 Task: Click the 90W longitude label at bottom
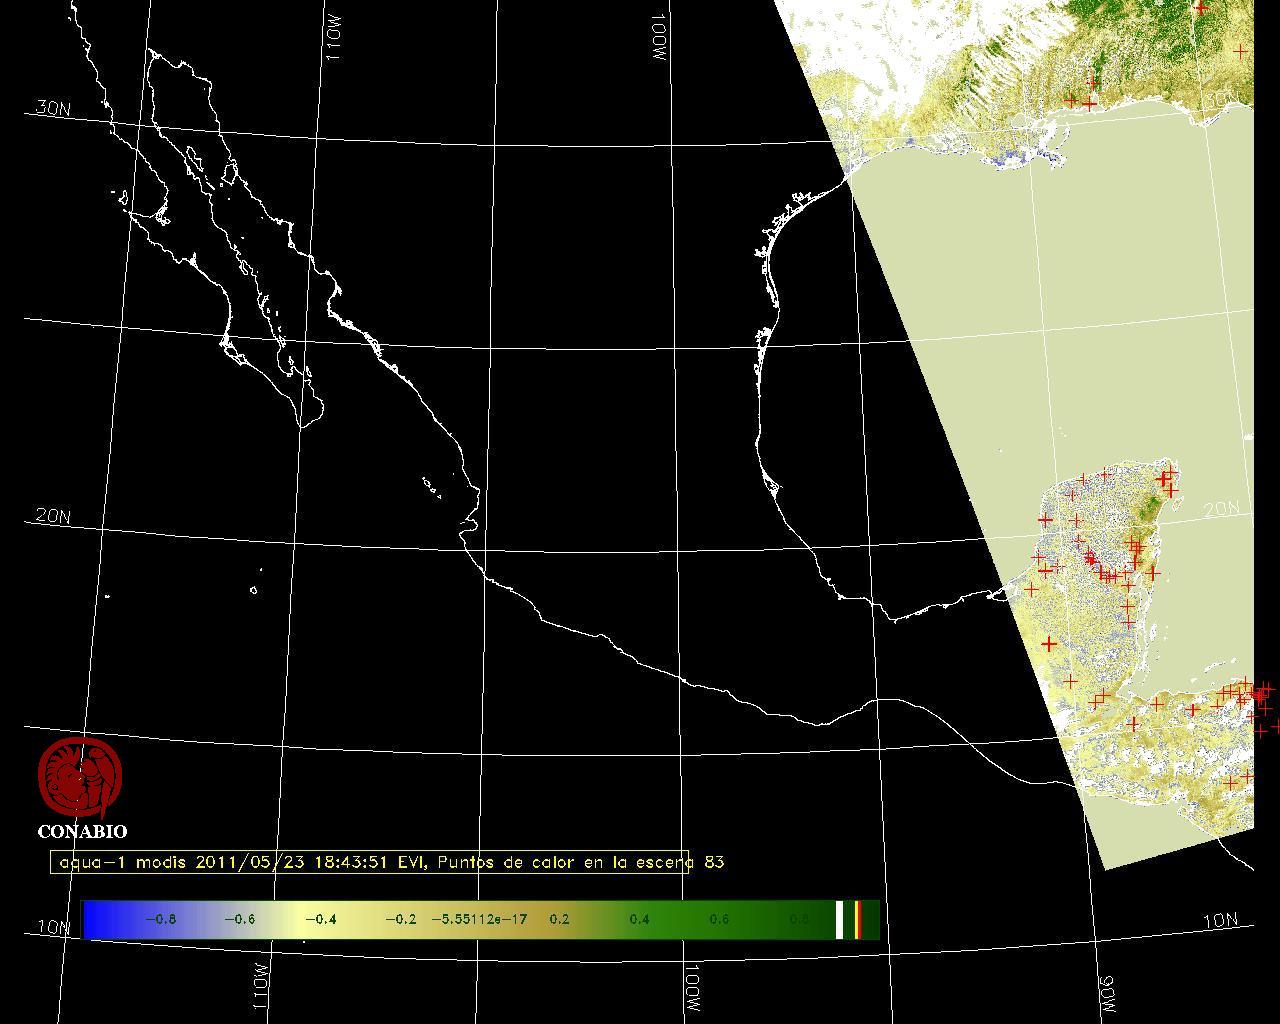(1107, 992)
